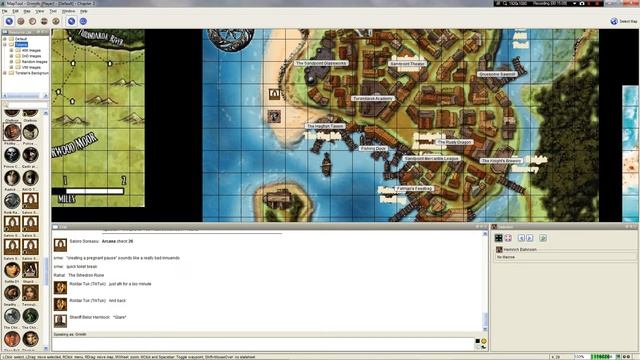Click the library image search field
The height and width of the screenshot is (360, 640).
tap(28, 105)
